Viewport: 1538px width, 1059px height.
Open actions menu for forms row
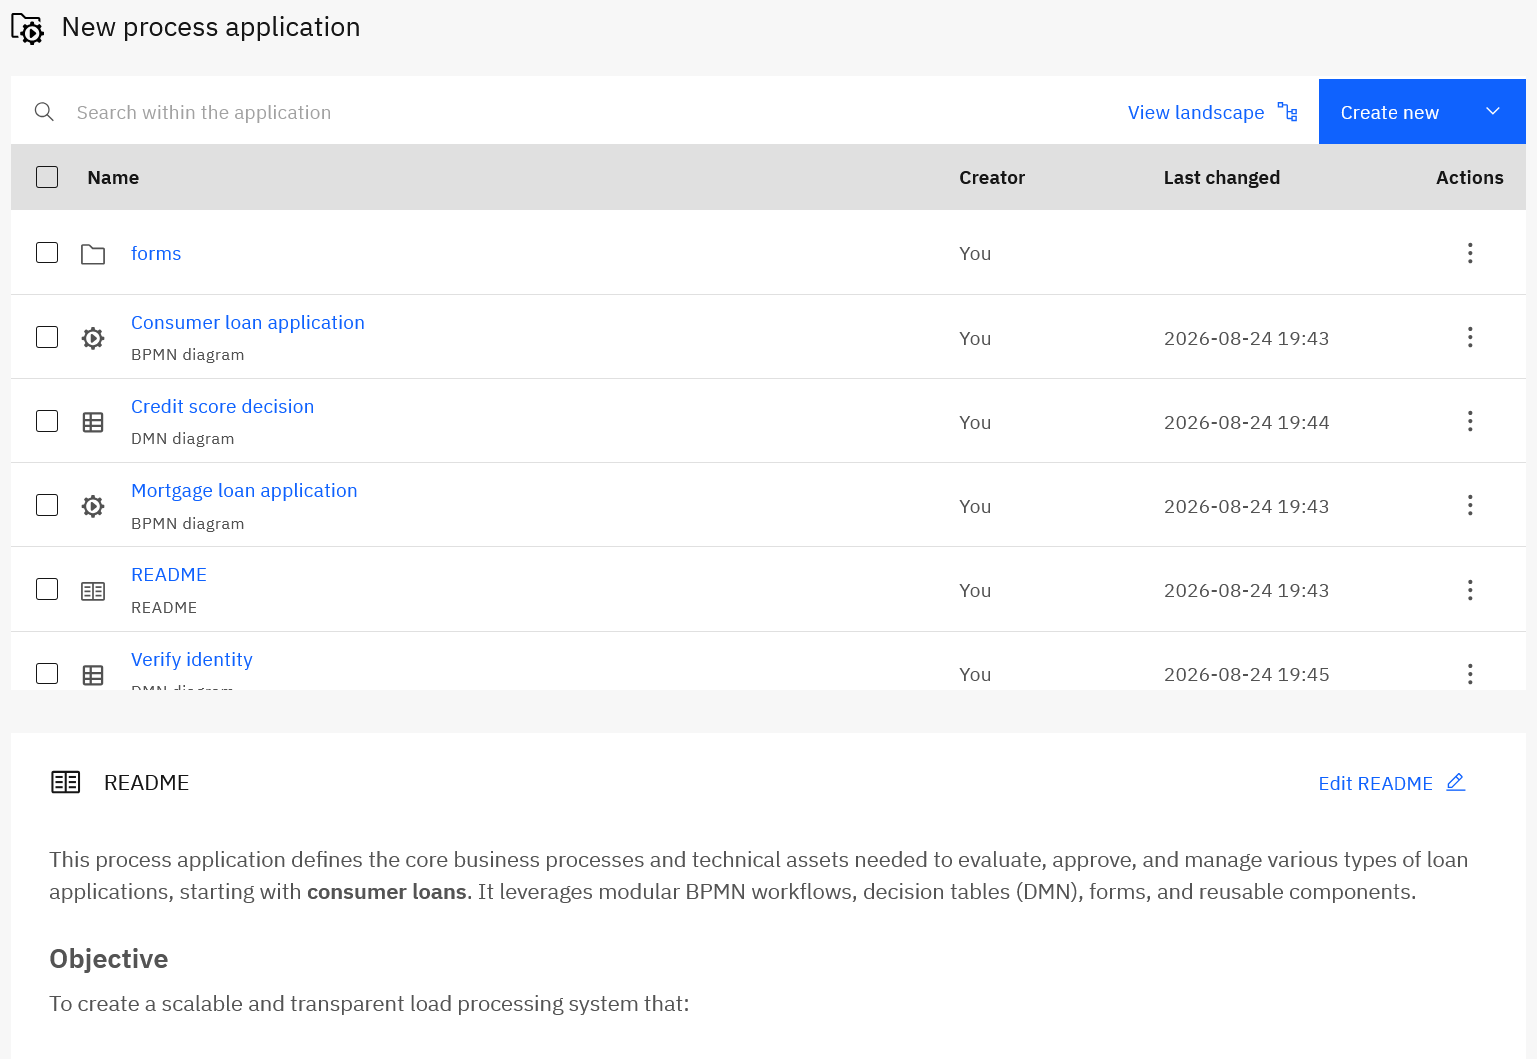point(1470,253)
